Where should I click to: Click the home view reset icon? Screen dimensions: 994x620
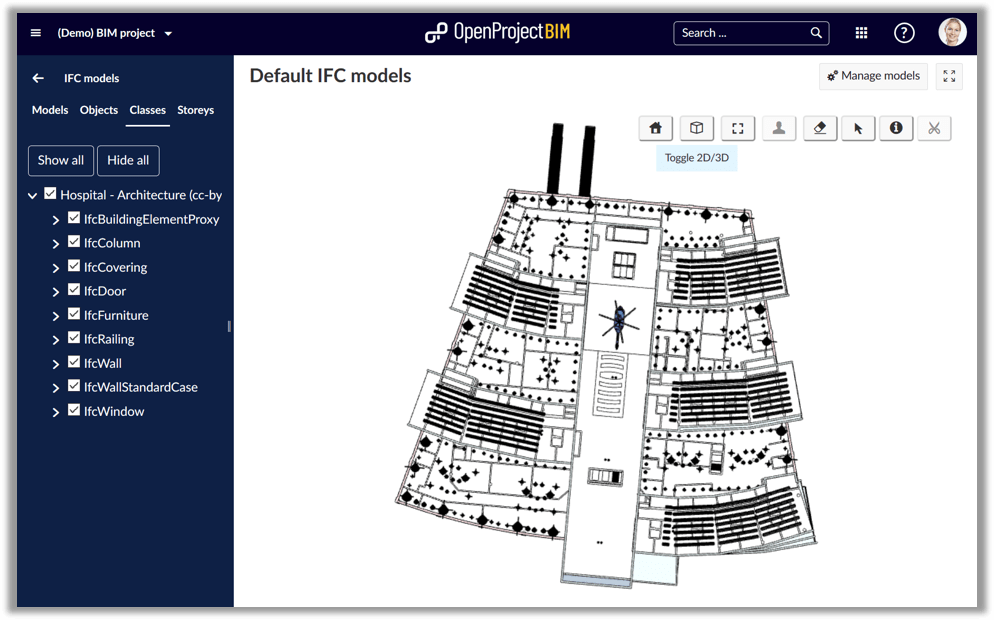point(655,128)
